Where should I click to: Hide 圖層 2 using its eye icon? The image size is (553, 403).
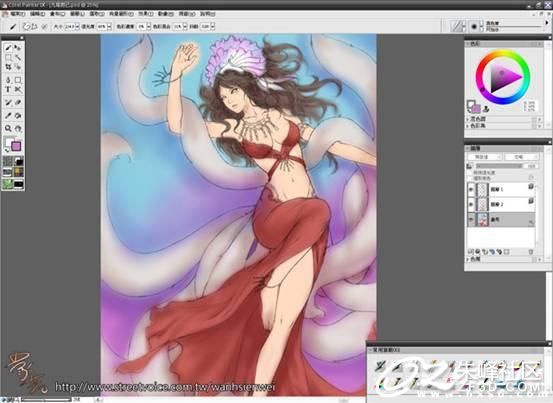[x=471, y=204]
